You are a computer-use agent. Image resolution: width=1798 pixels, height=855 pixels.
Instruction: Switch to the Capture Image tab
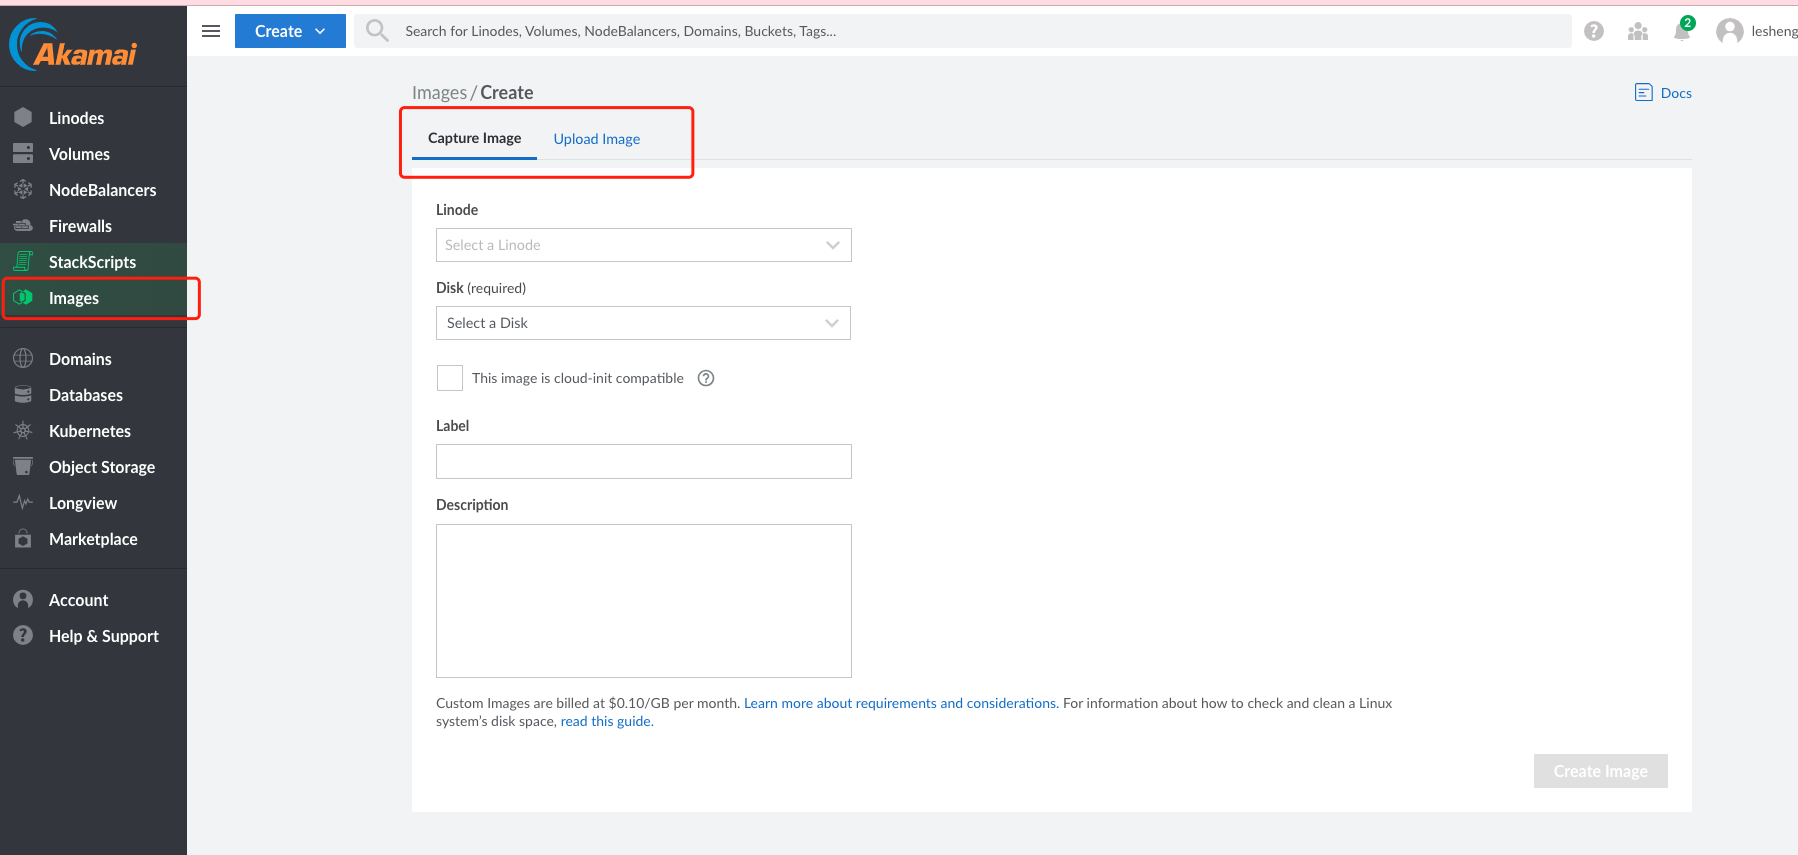pyautogui.click(x=474, y=139)
